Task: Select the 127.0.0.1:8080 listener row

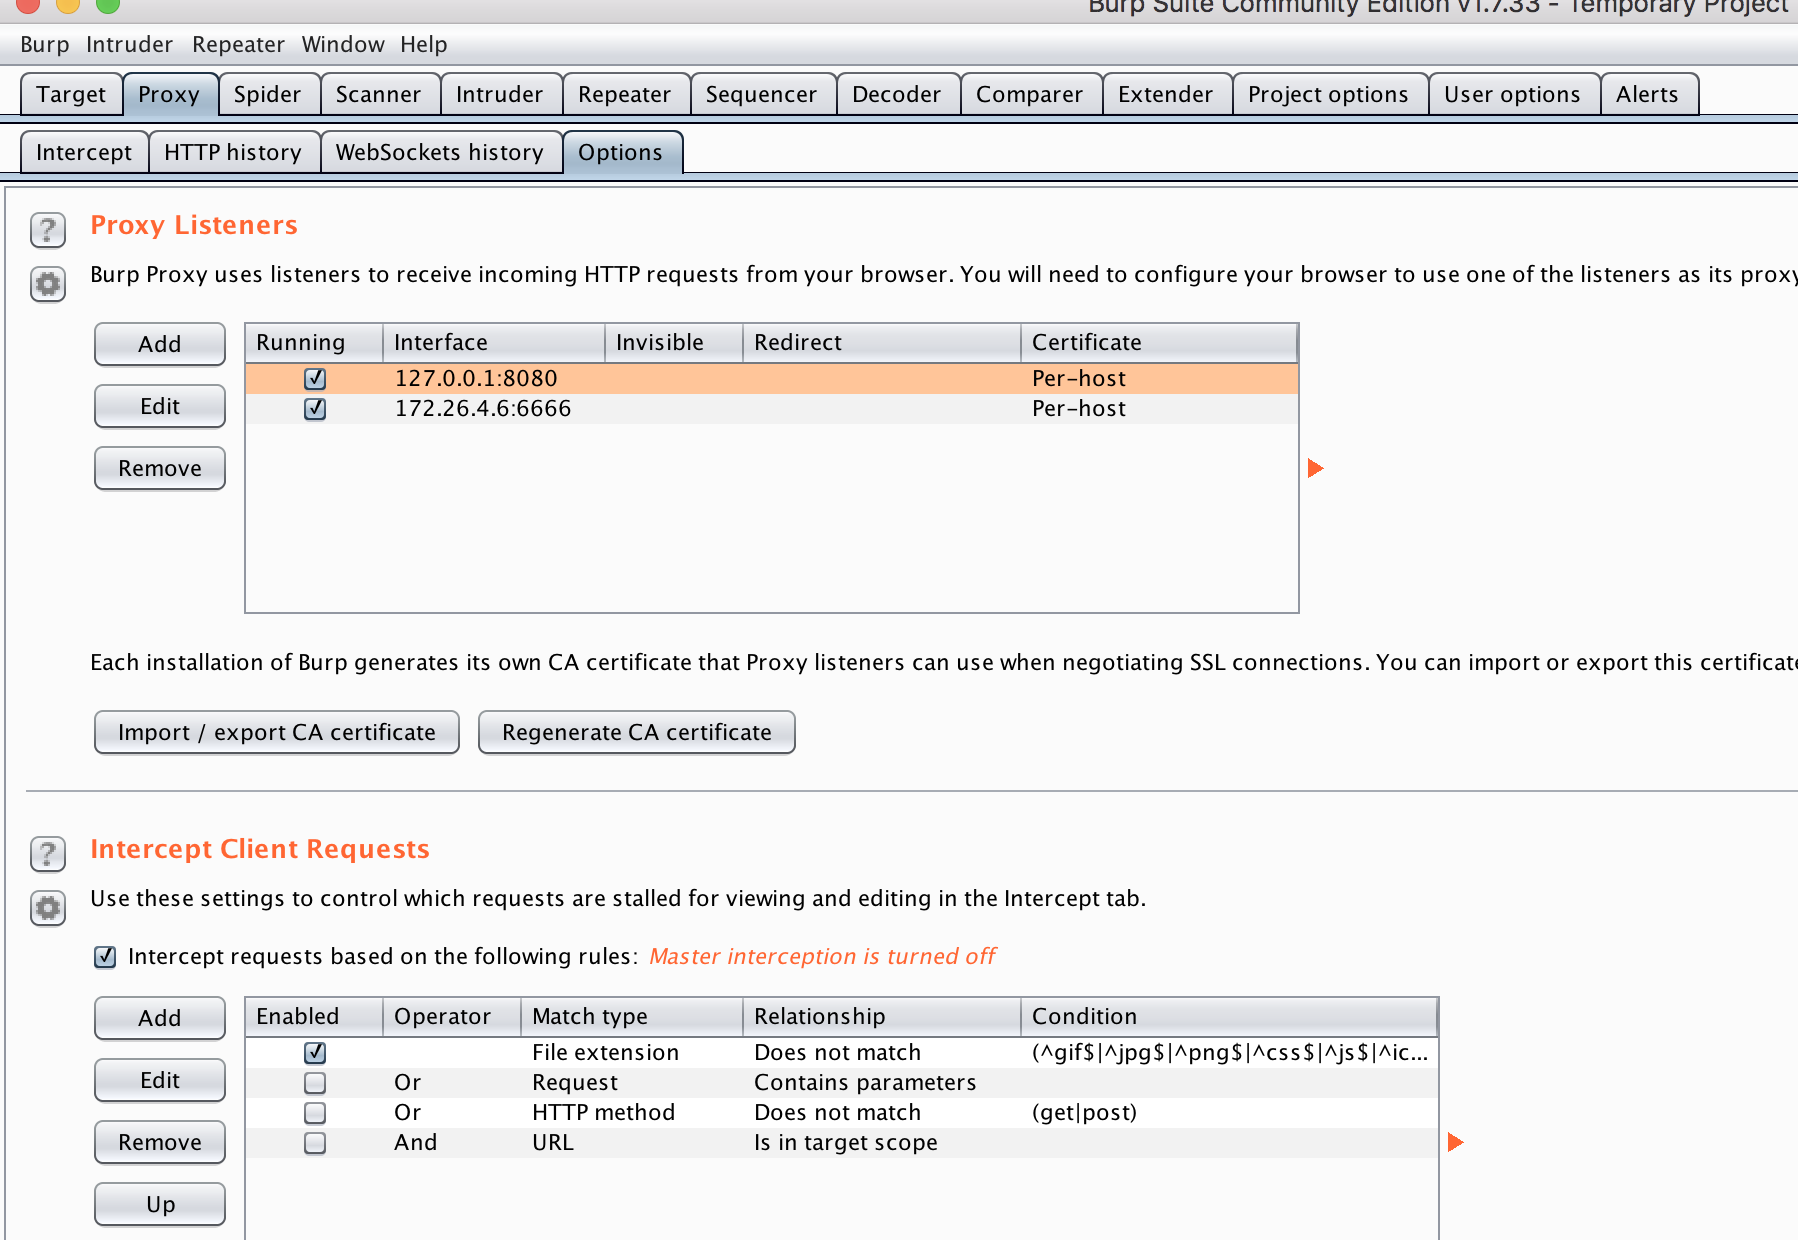Action: coord(772,379)
